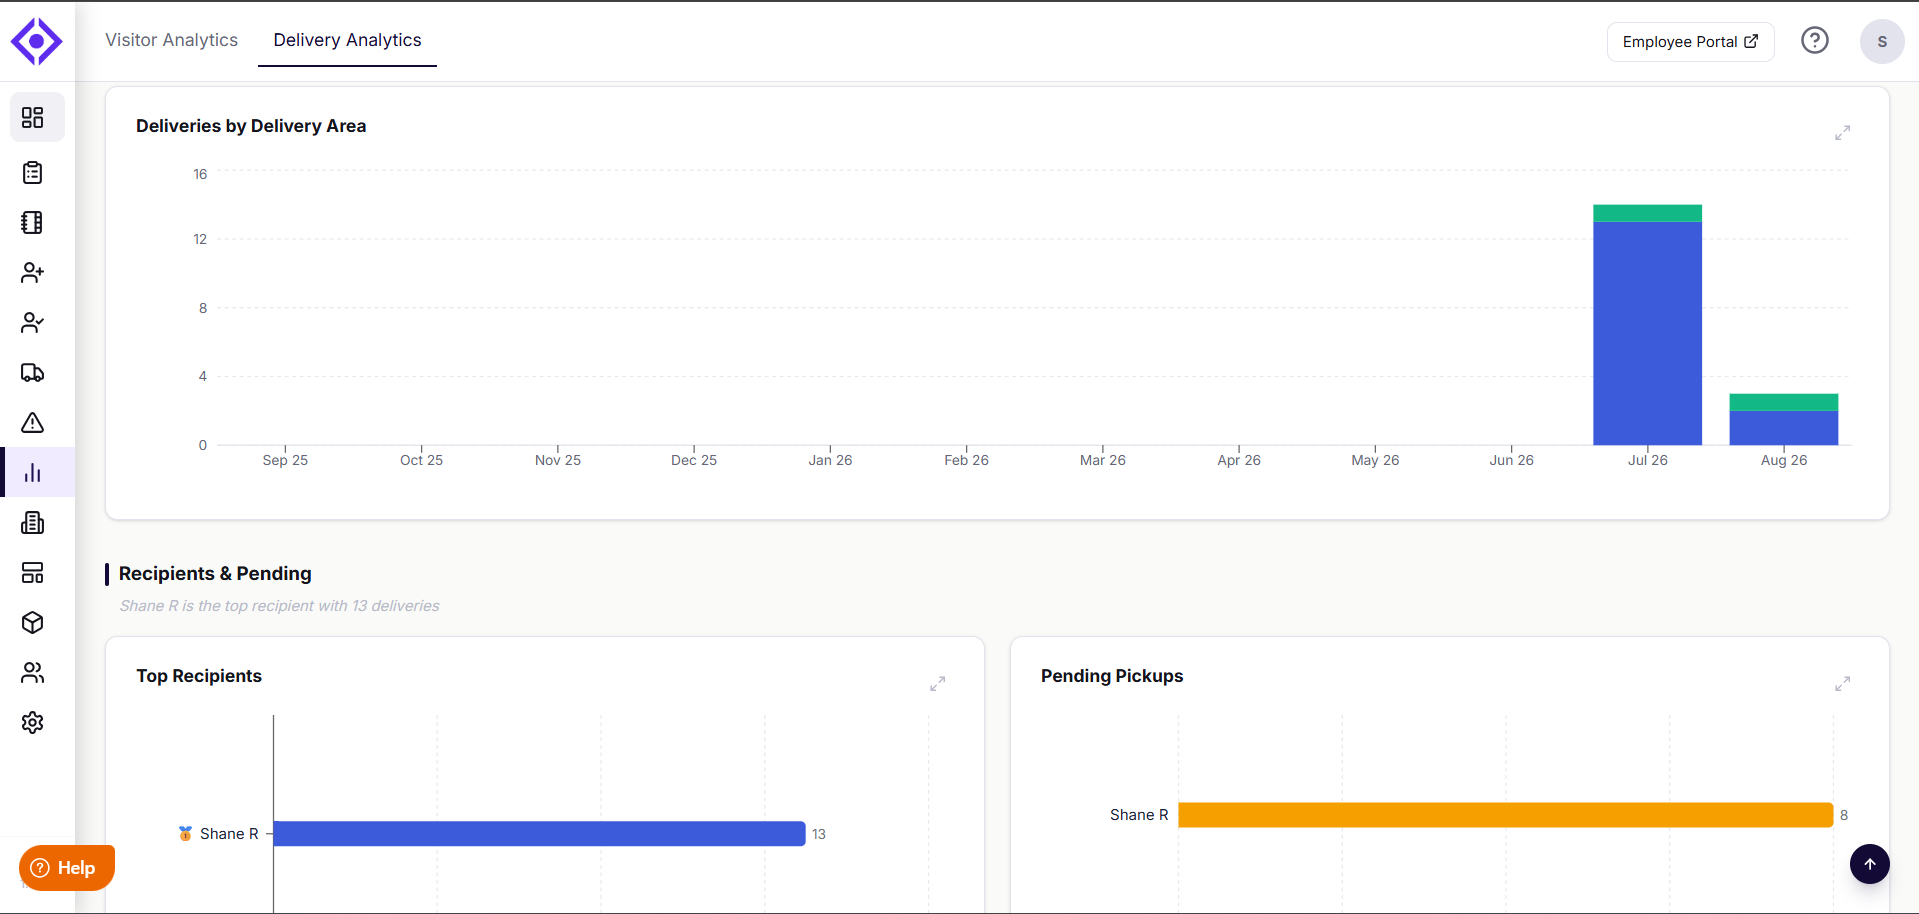This screenshot has width=1919, height=914.
Task: Open the delivery truck icon in sidebar
Action: click(33, 373)
